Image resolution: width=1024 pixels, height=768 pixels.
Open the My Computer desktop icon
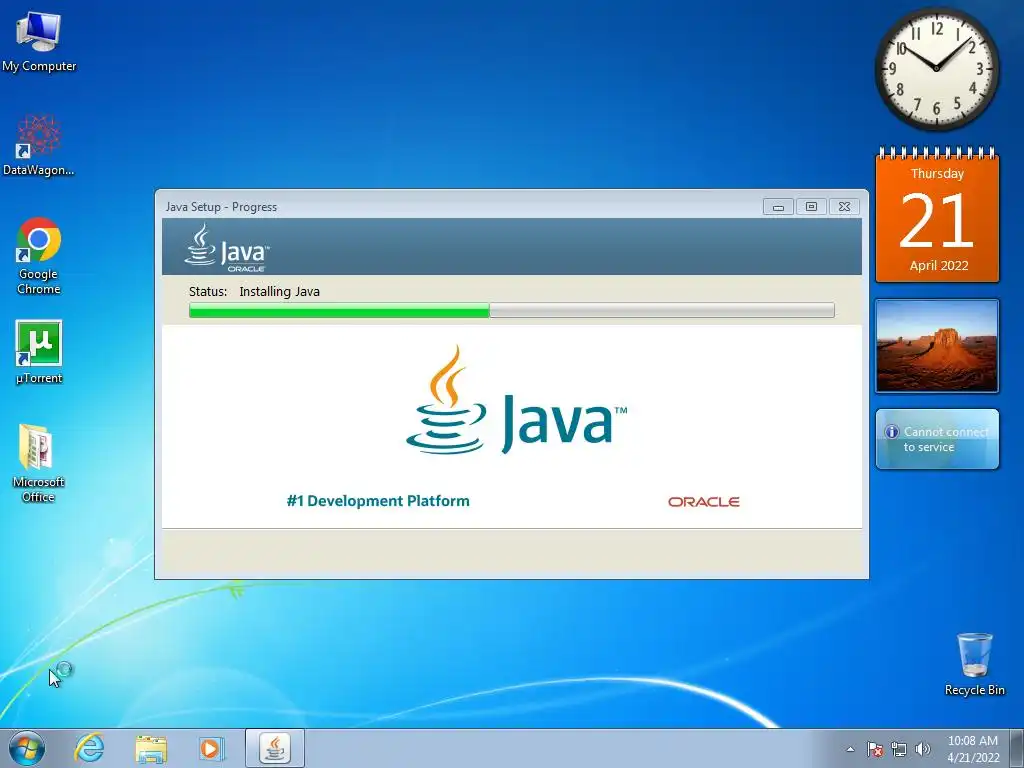(x=39, y=41)
